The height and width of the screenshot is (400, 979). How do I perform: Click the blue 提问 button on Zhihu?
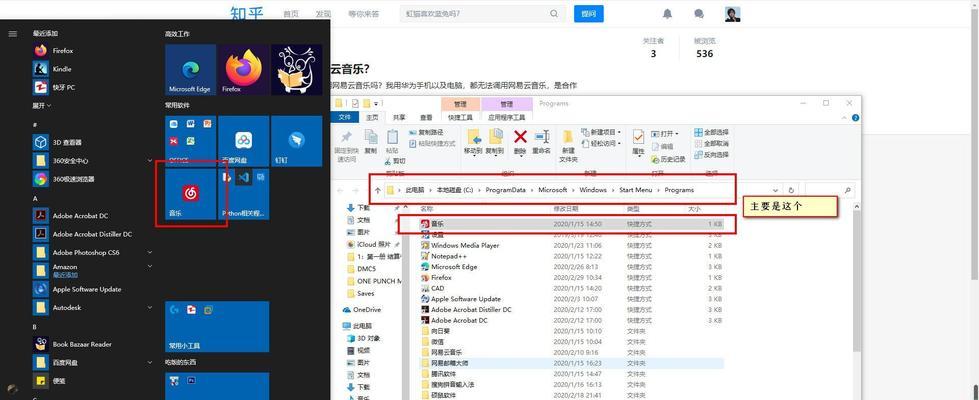click(x=588, y=14)
